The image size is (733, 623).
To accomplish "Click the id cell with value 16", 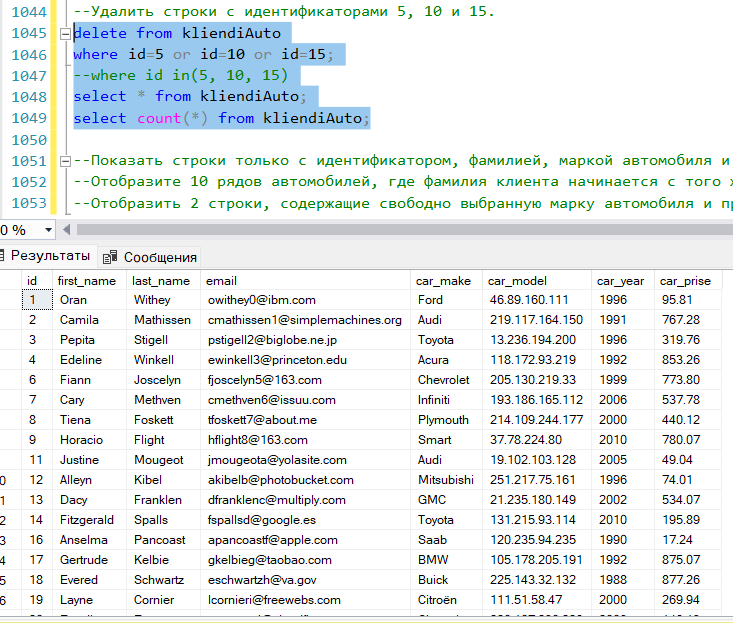I will (x=36, y=540).
